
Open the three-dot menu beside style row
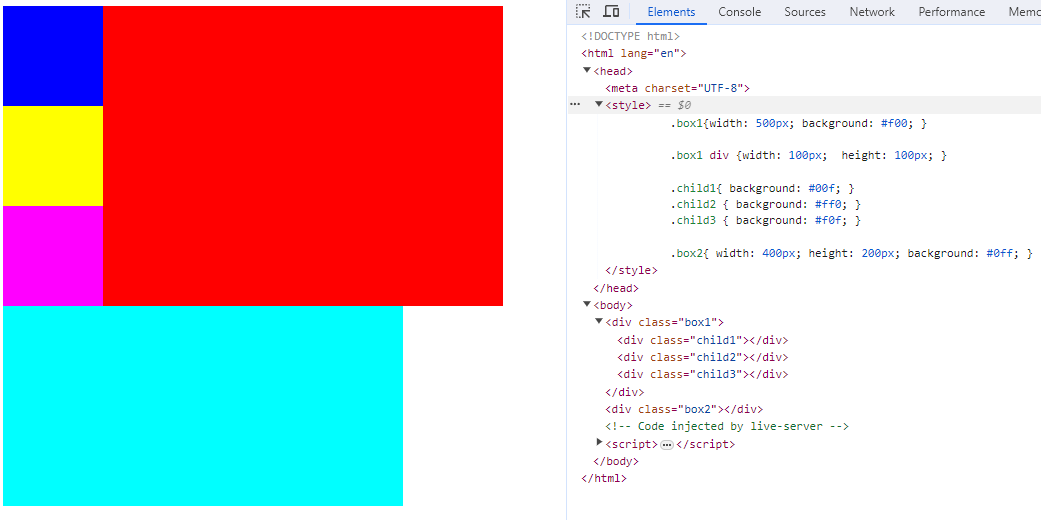[575, 104]
